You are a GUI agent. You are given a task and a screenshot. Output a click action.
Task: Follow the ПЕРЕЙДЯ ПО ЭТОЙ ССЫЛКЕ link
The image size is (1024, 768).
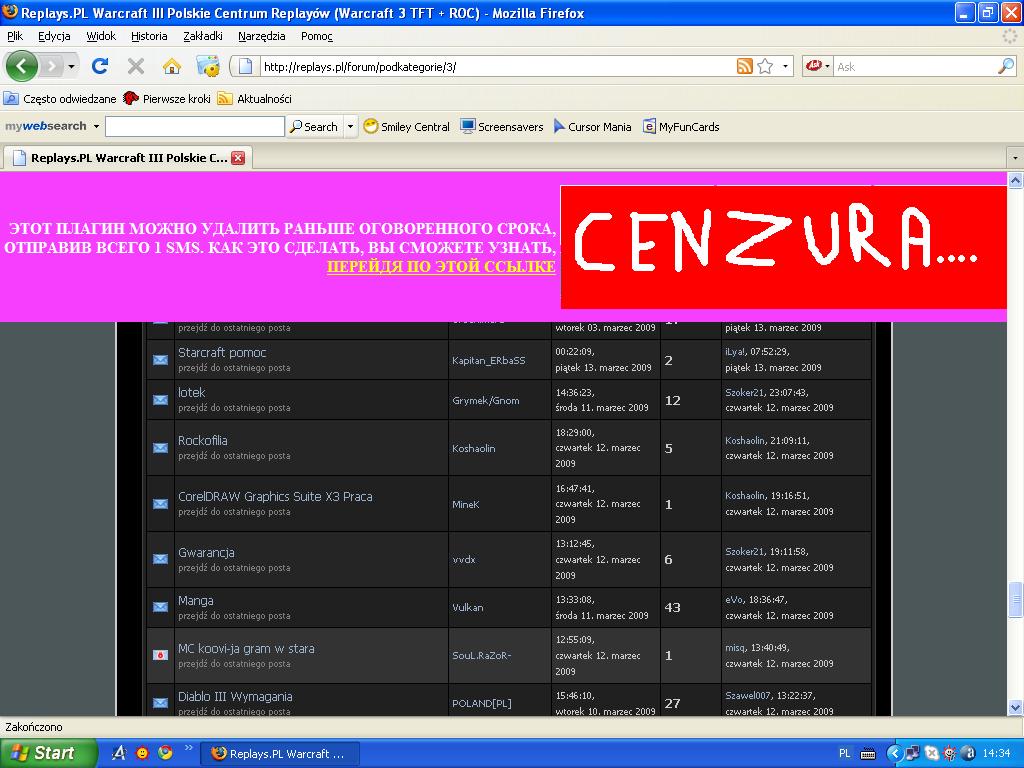pos(441,267)
